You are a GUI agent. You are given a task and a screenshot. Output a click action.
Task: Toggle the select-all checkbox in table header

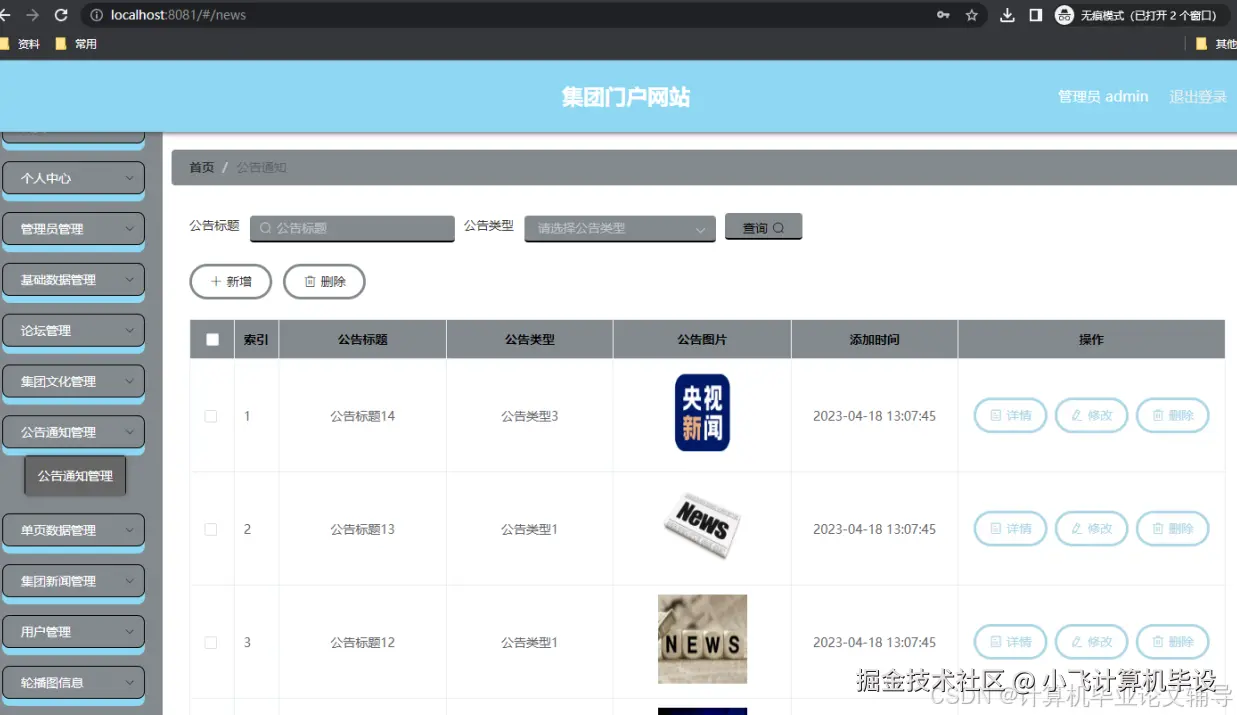[212, 340]
